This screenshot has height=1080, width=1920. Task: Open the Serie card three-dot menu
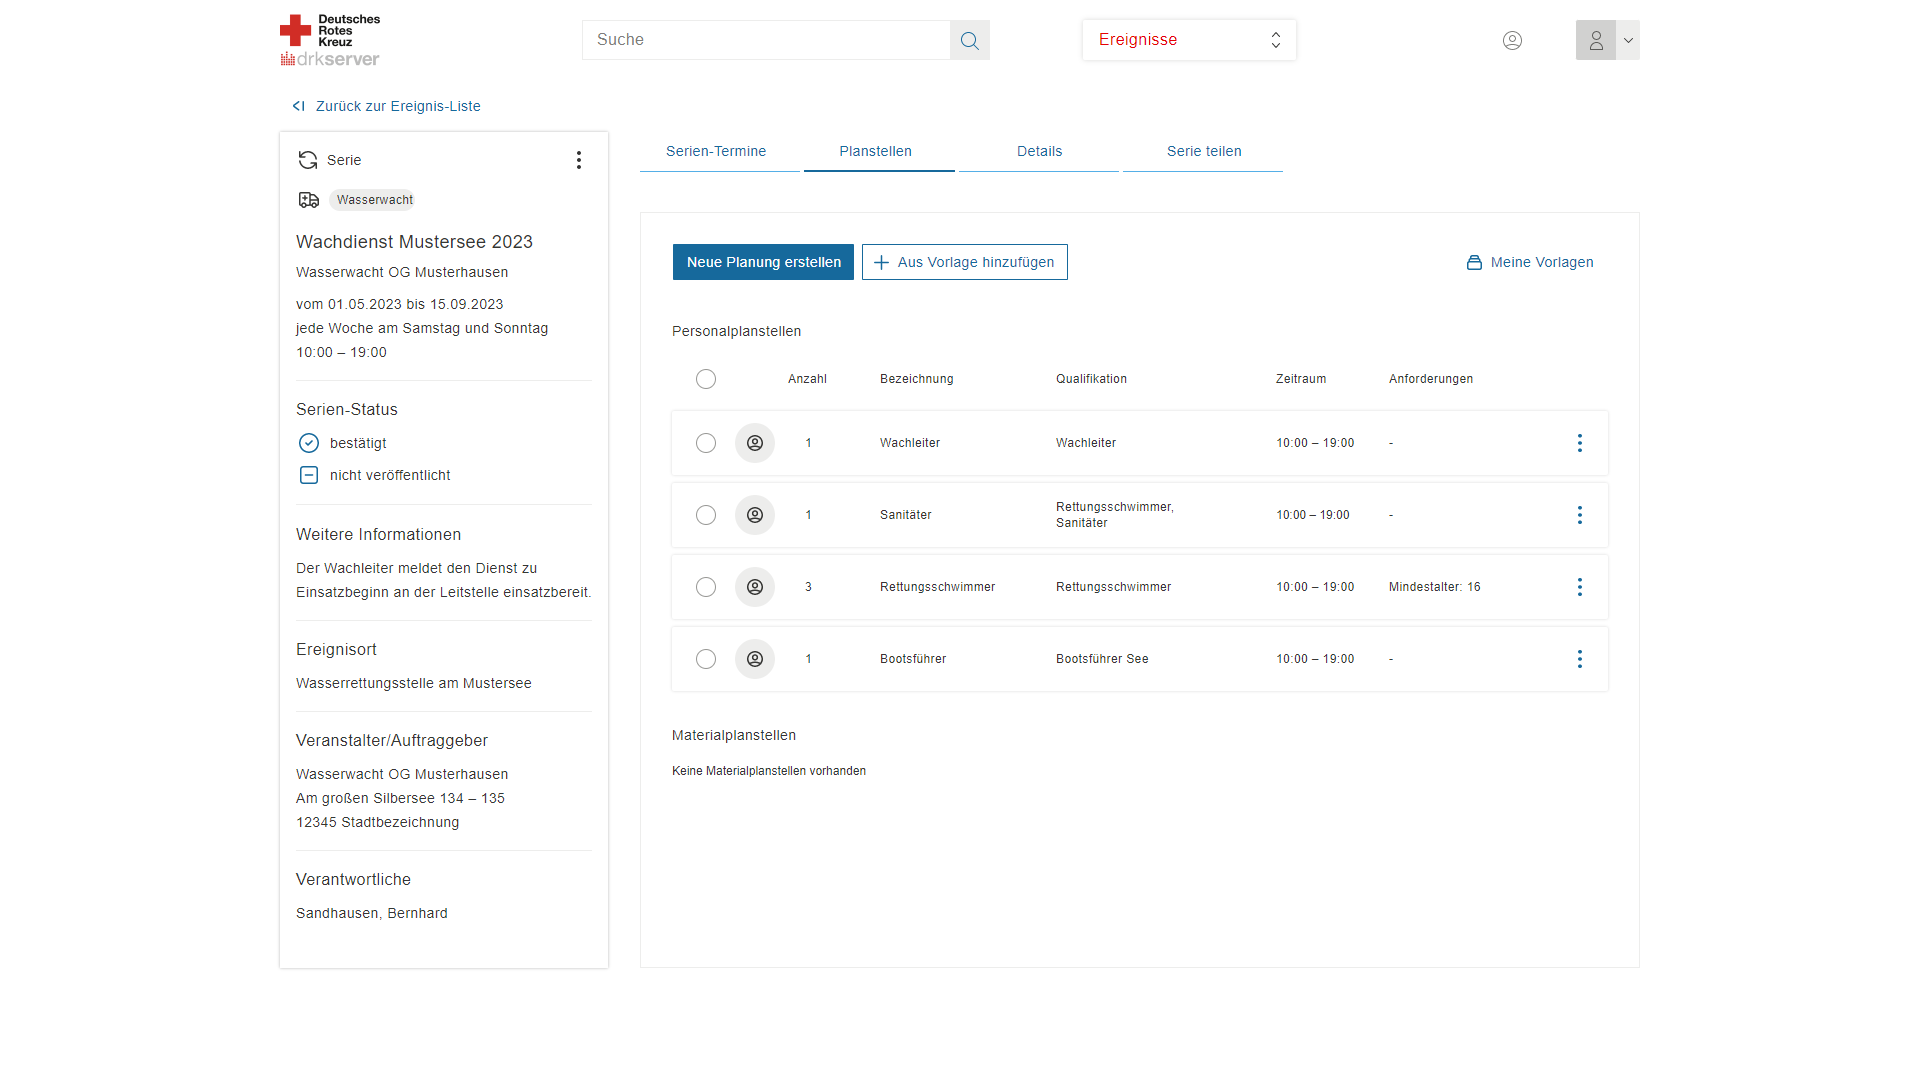(x=578, y=160)
